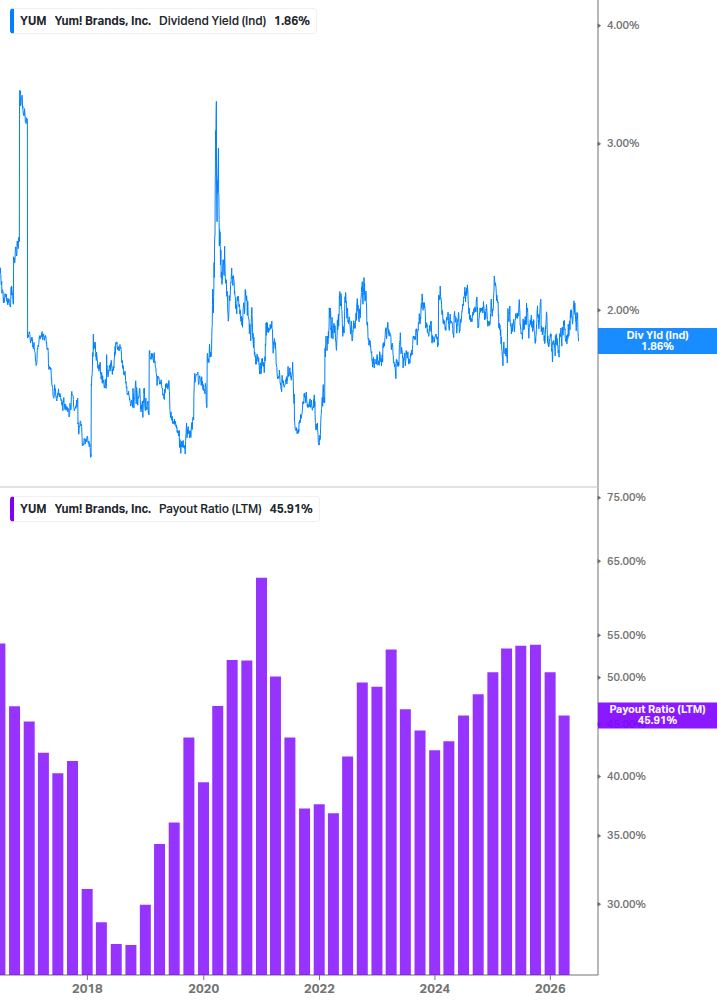Select the YUM Dividend Yield legend label
Image resolution: width=717 pixels, height=1005 pixels.
(165, 21)
